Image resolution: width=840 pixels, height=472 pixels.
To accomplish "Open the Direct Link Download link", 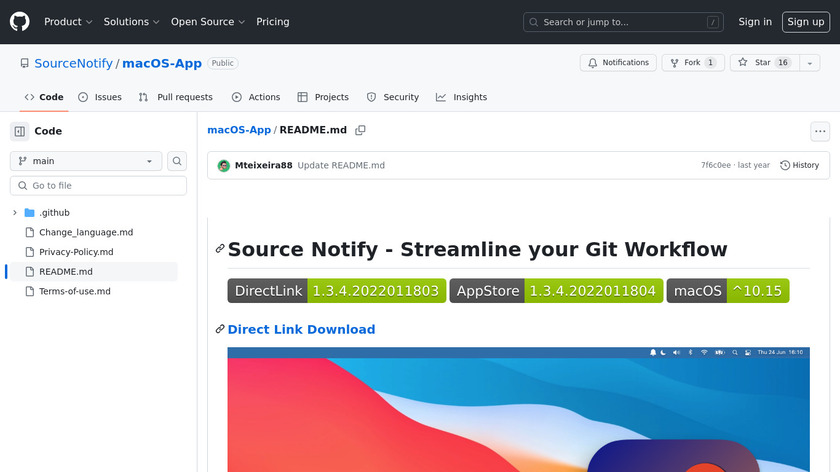I will (301, 329).
